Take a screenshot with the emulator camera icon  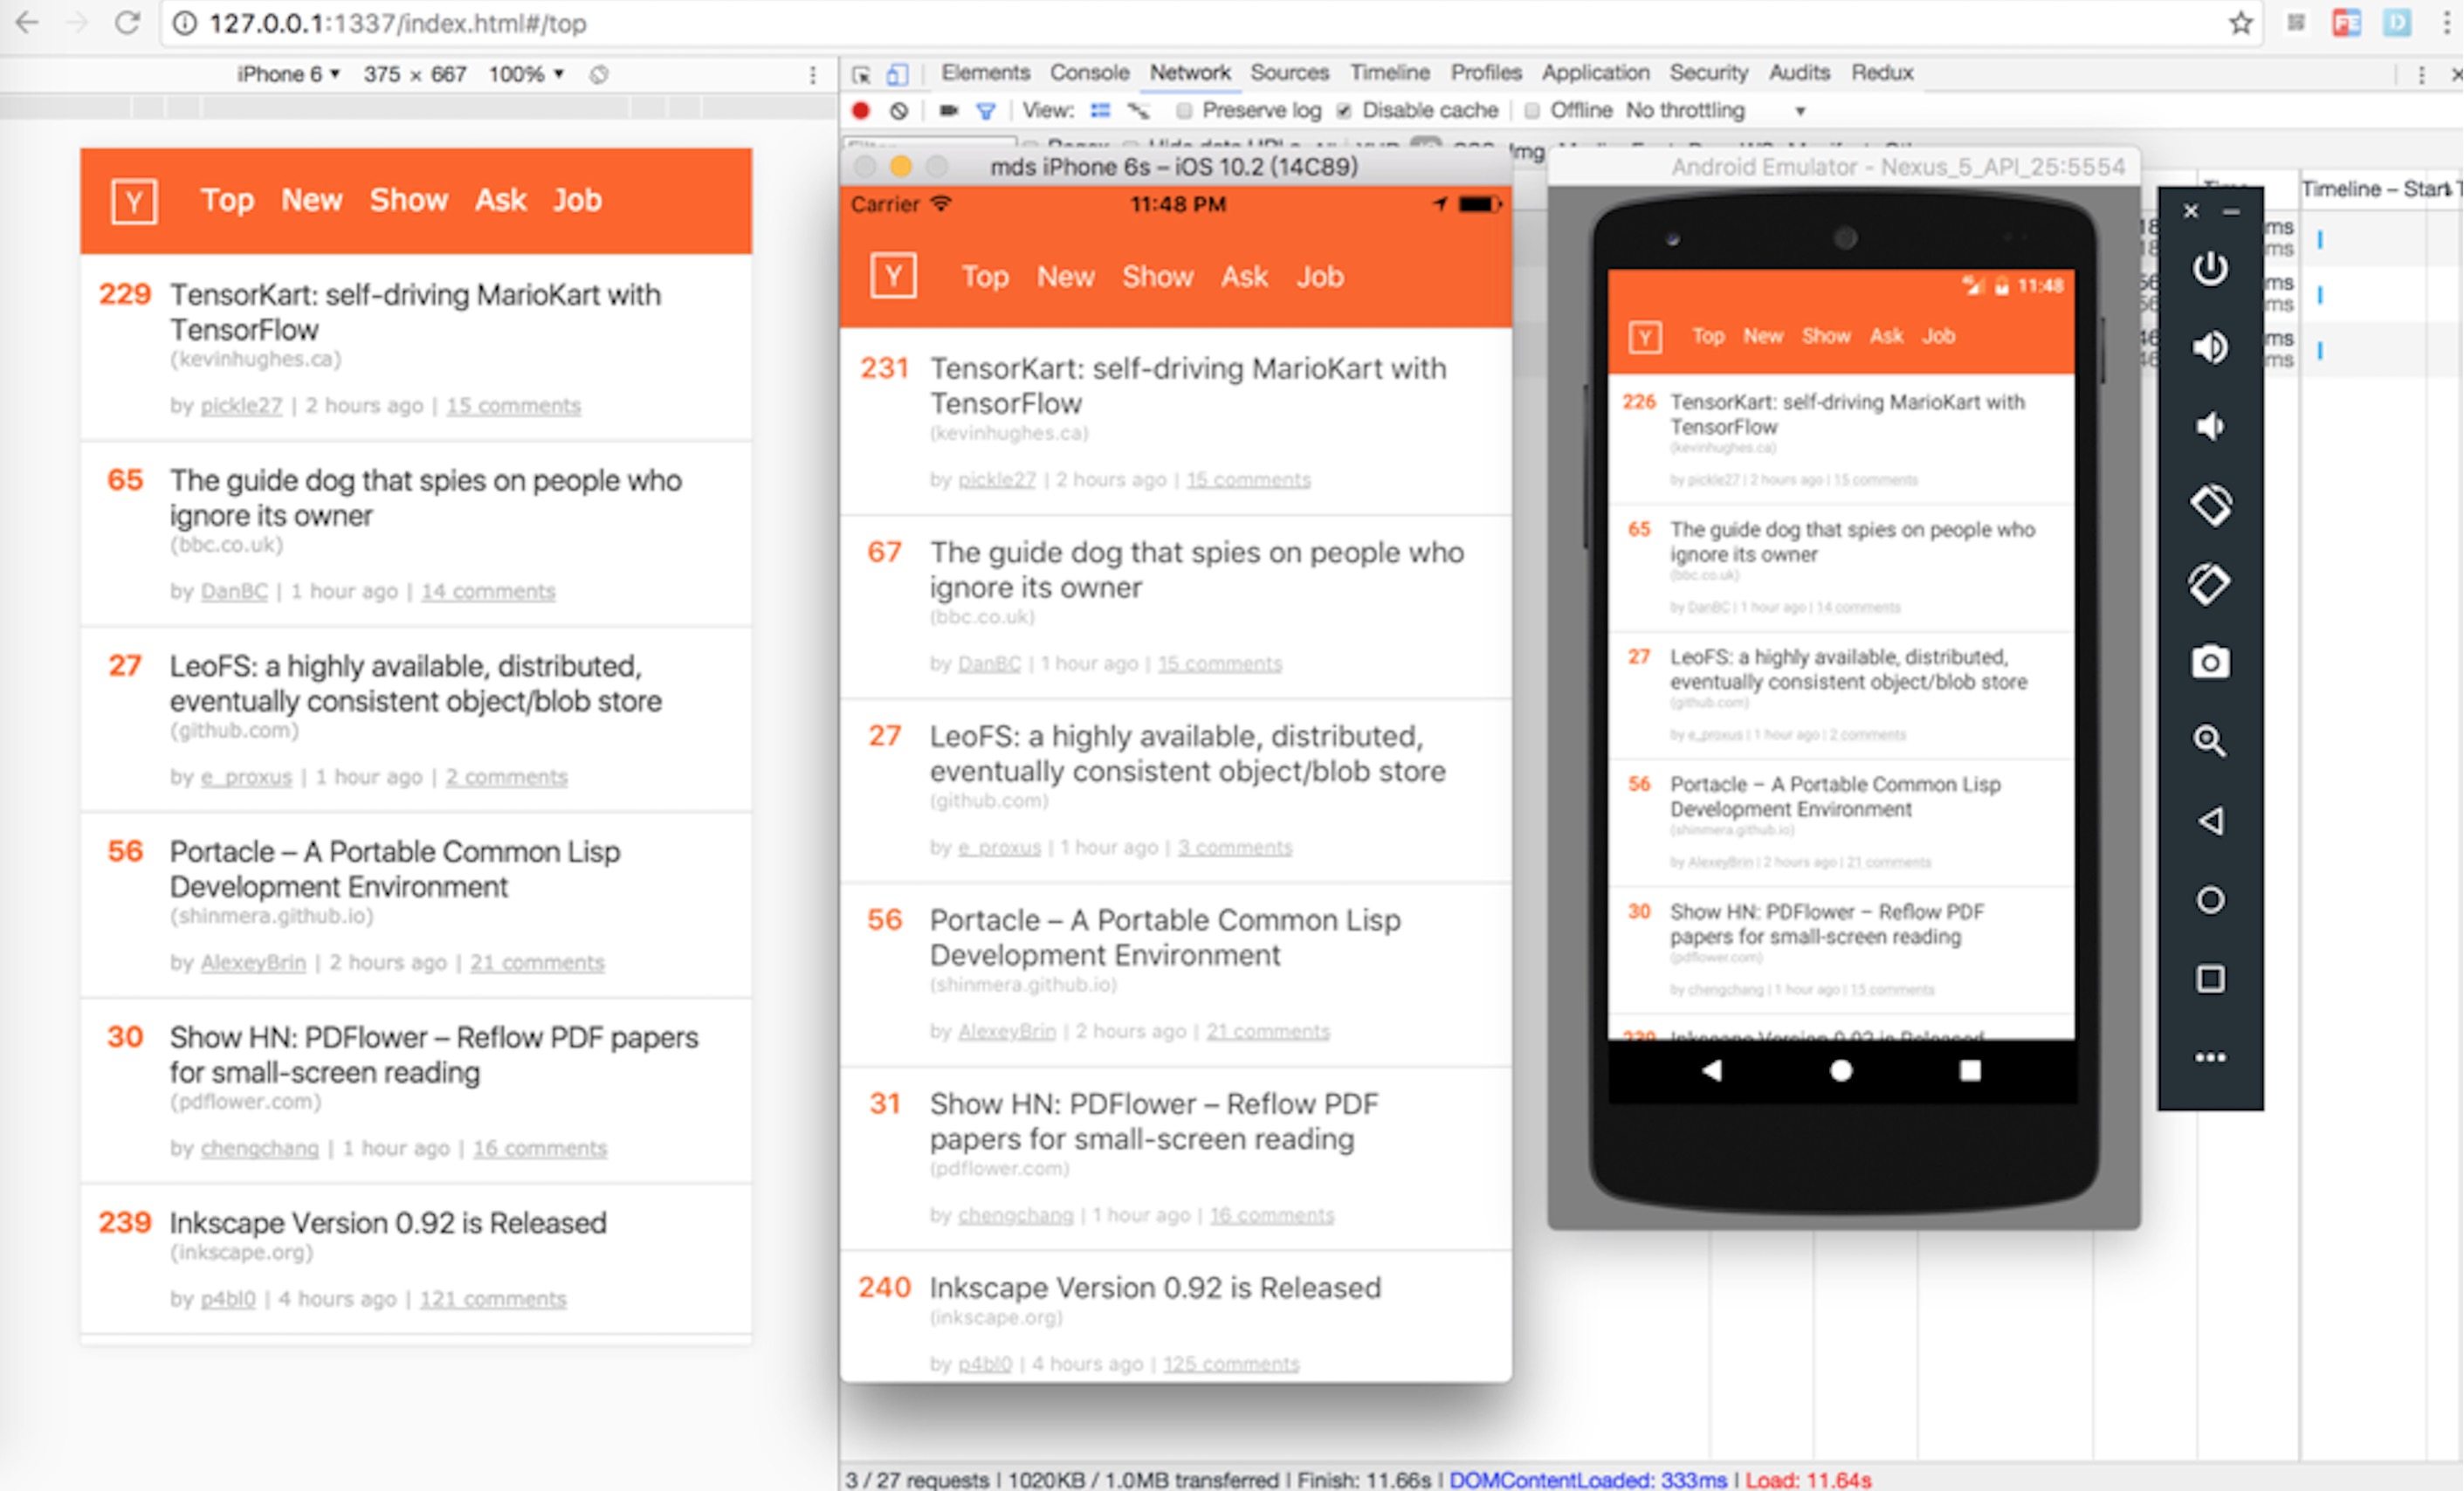pos(2210,663)
